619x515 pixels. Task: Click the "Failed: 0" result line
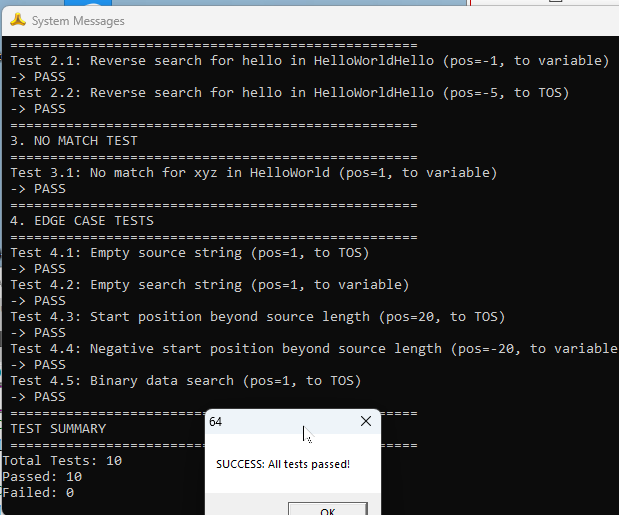[38, 493]
